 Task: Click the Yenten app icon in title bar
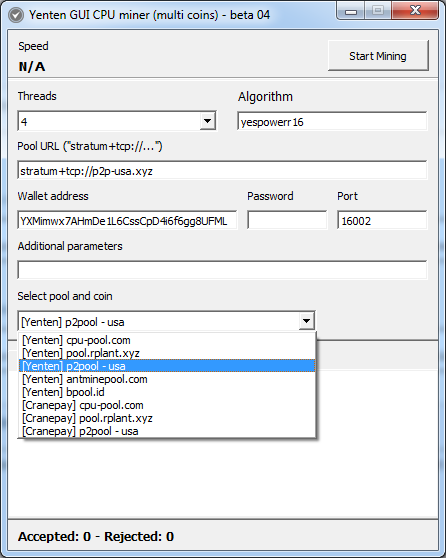pos(16,15)
